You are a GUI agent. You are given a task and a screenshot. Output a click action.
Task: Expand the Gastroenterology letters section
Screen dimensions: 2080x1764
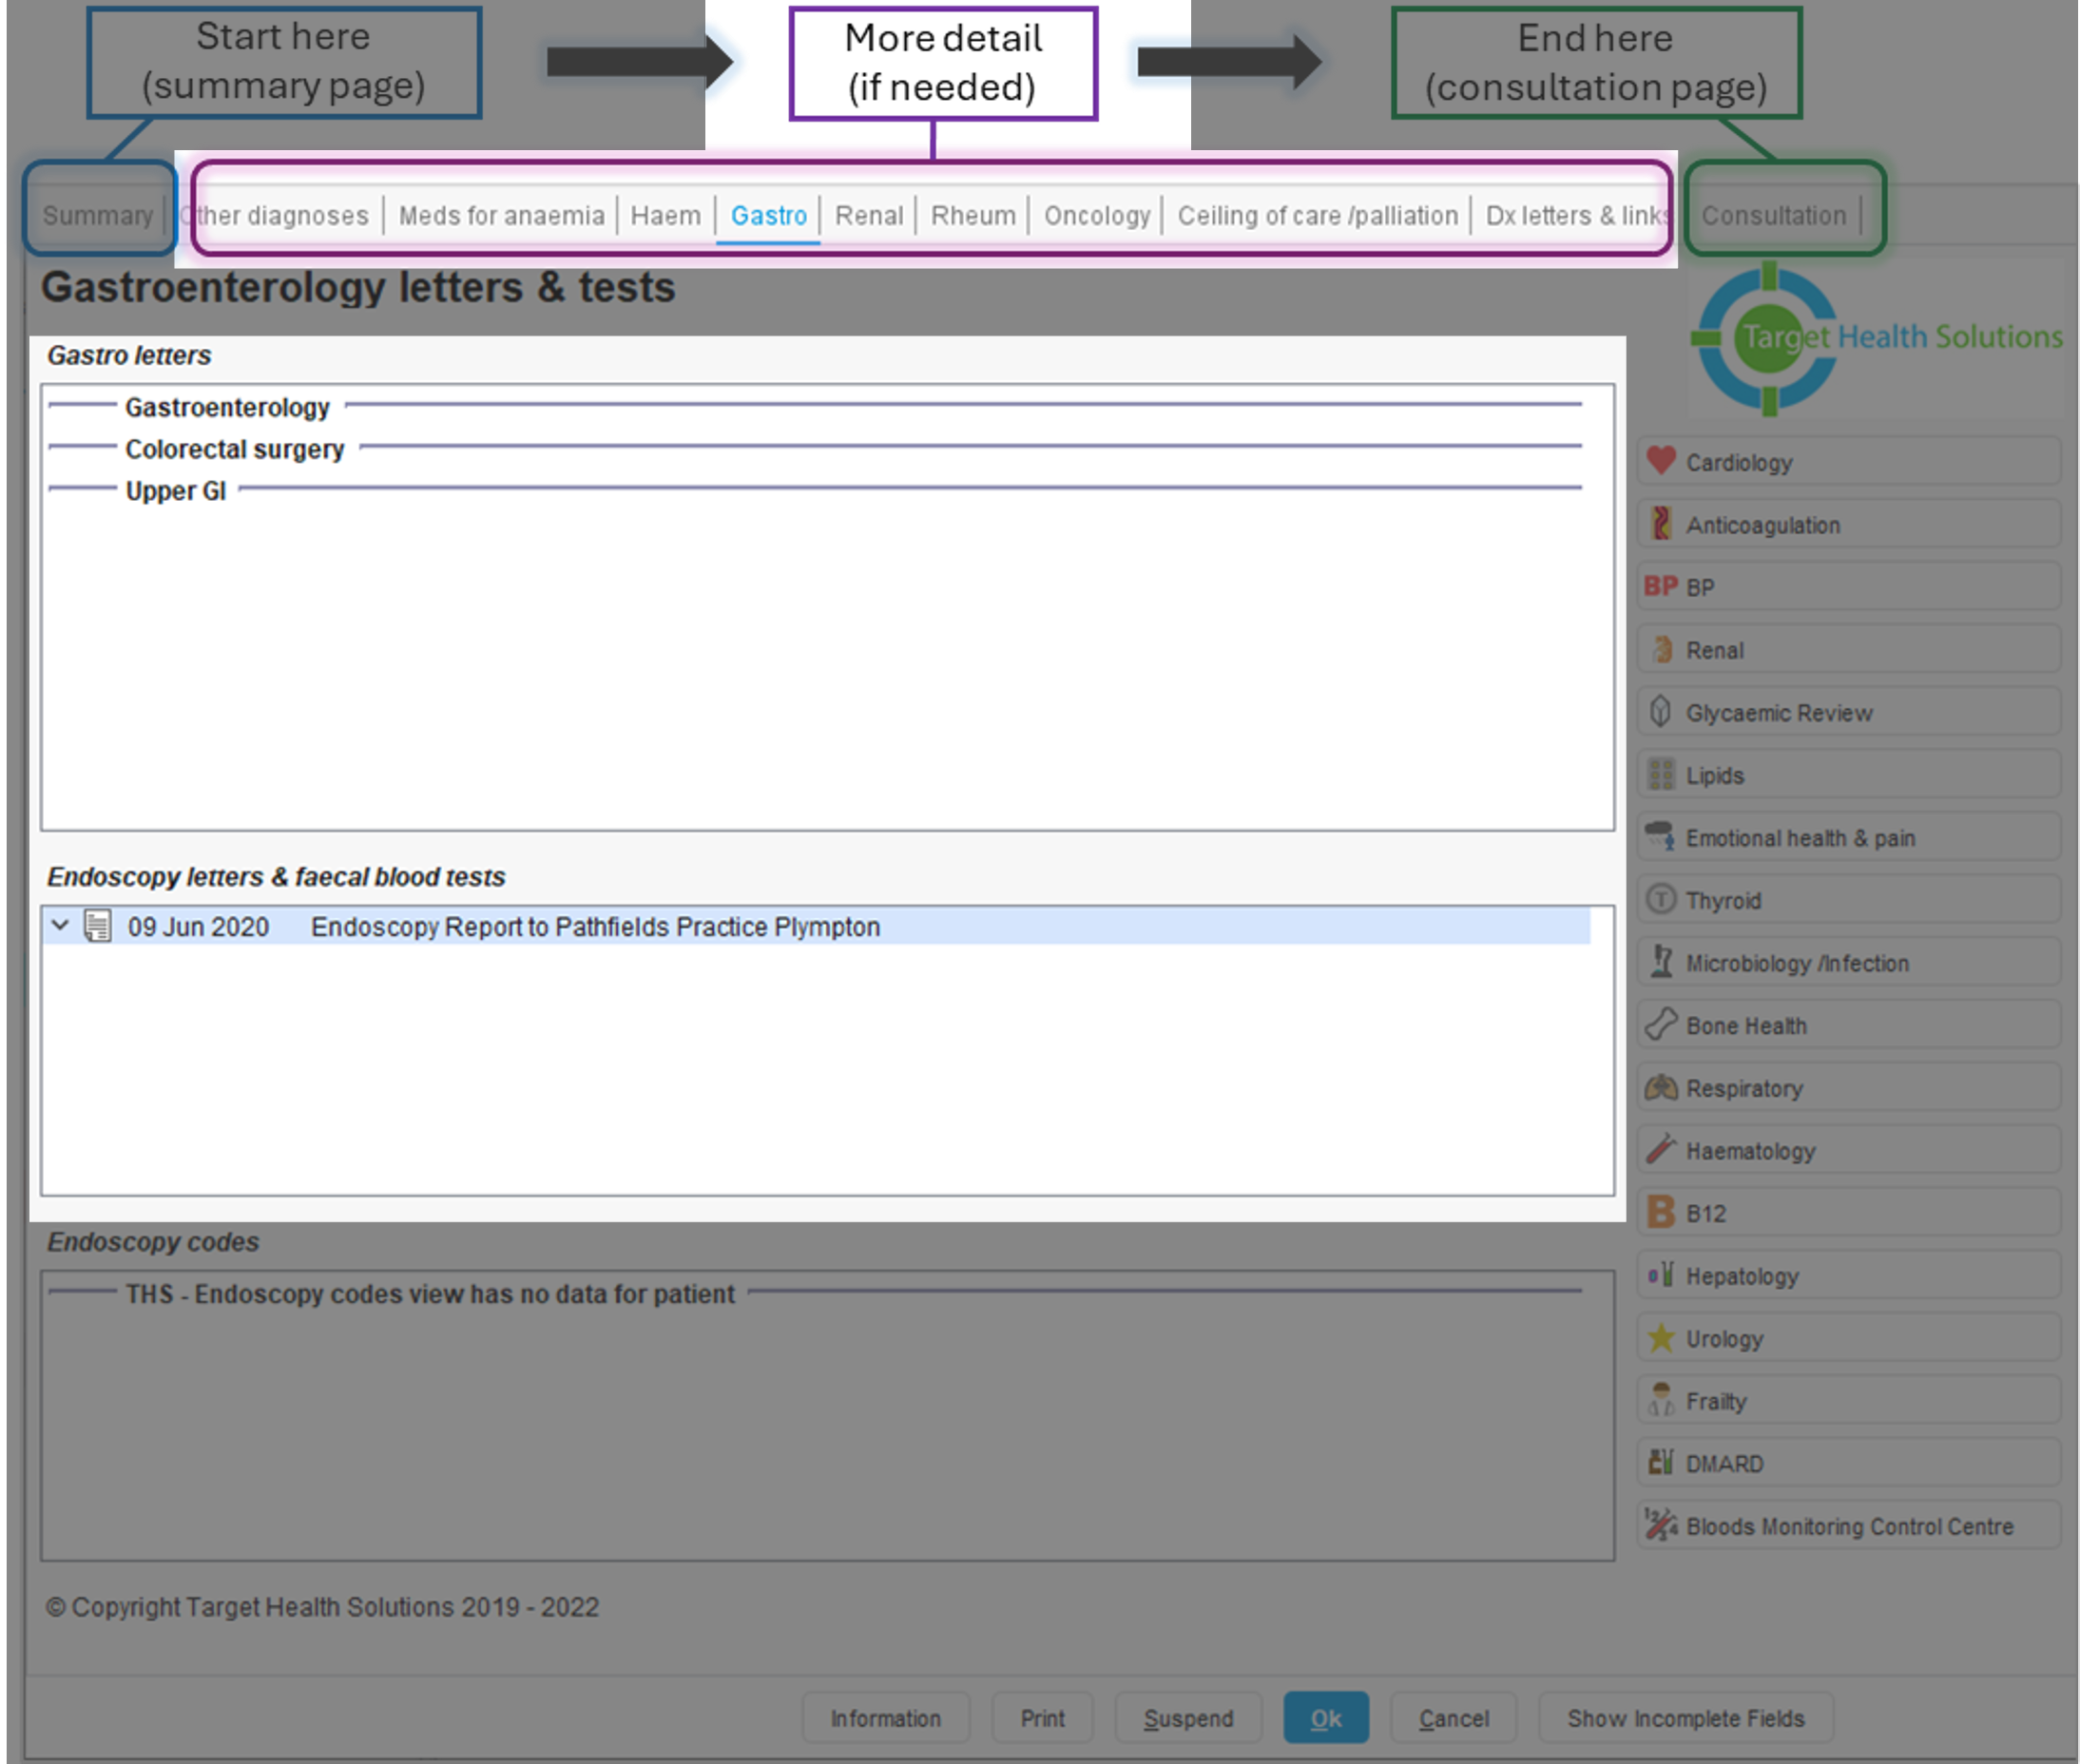(x=227, y=407)
